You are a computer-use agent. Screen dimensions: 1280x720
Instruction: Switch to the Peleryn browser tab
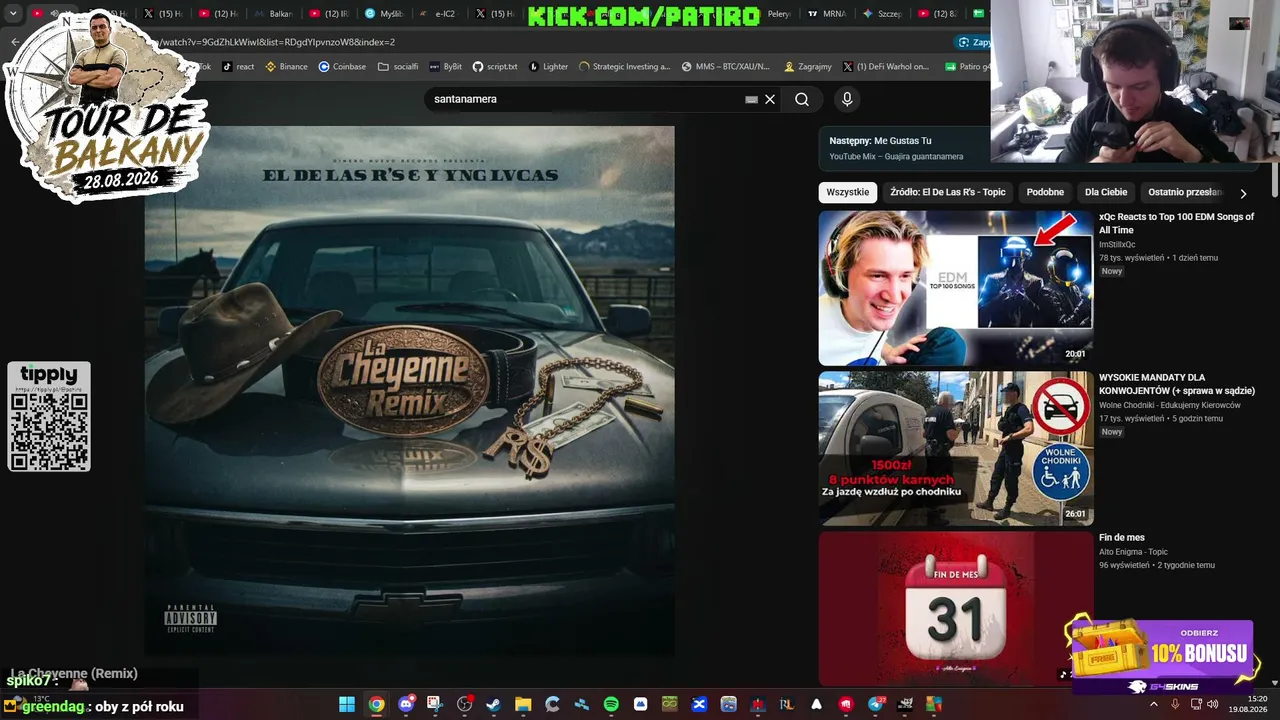coord(778,14)
